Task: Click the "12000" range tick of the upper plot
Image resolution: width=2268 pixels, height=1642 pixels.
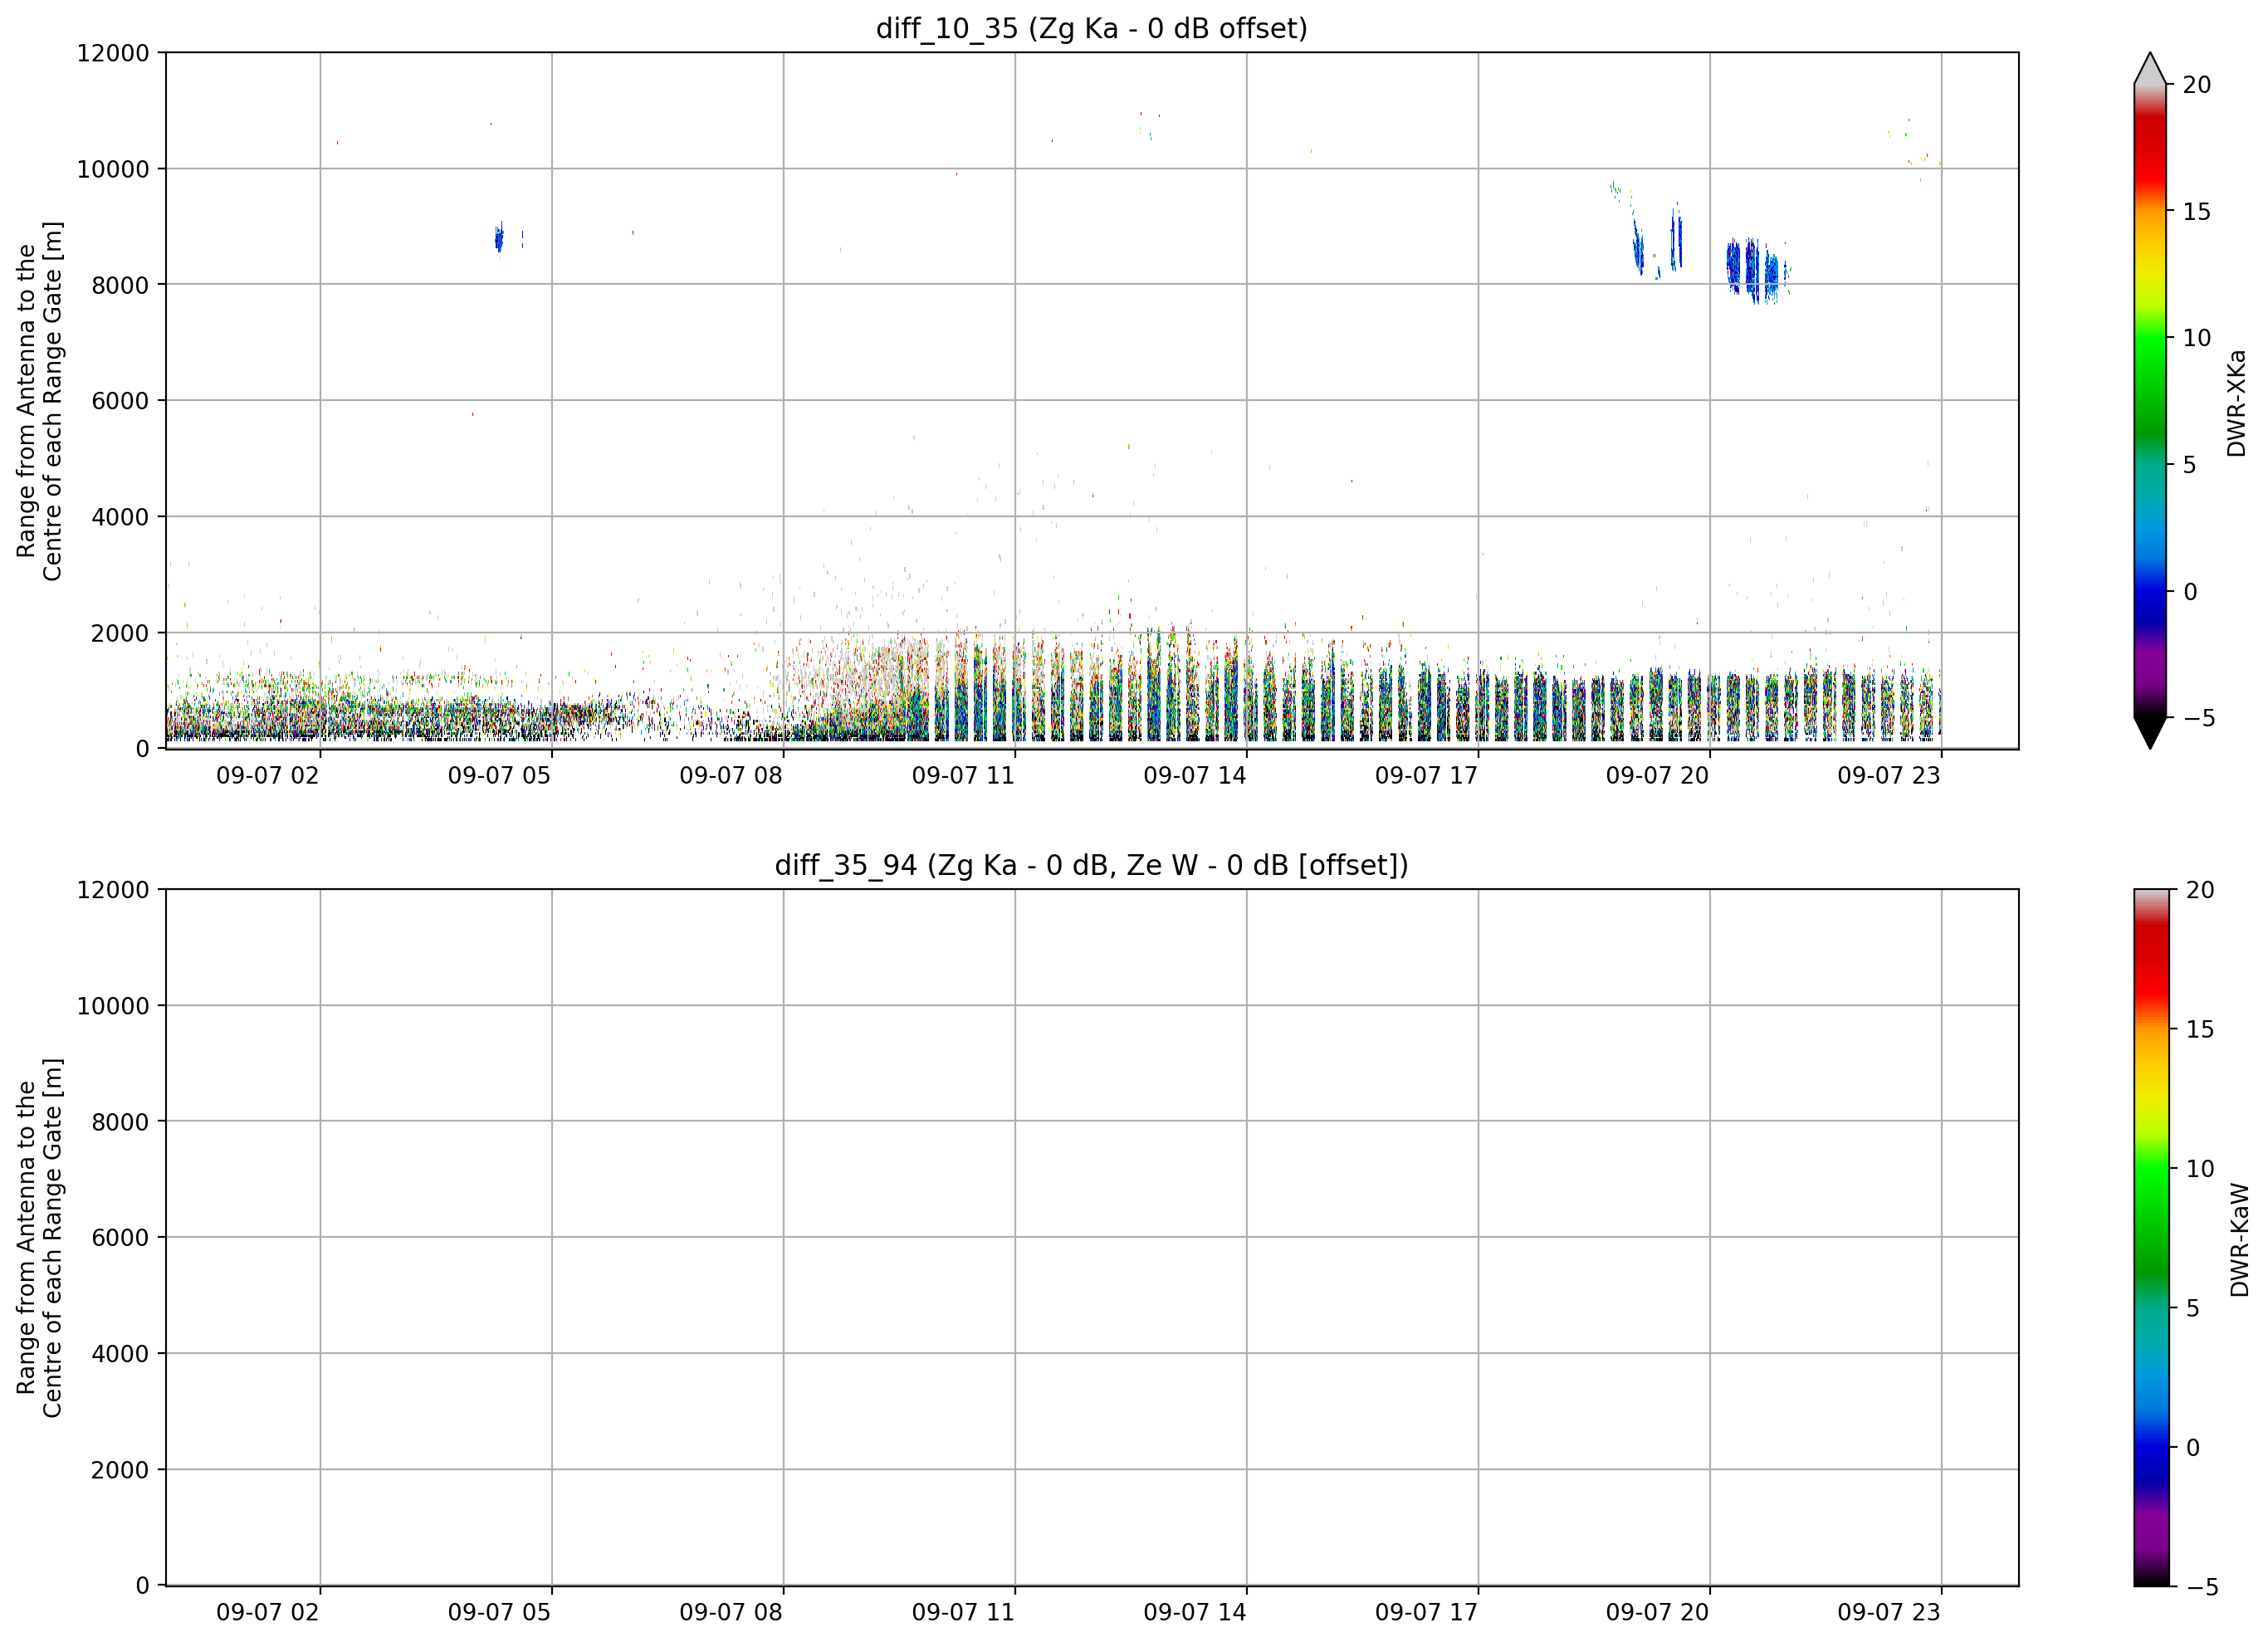Action: point(113,53)
